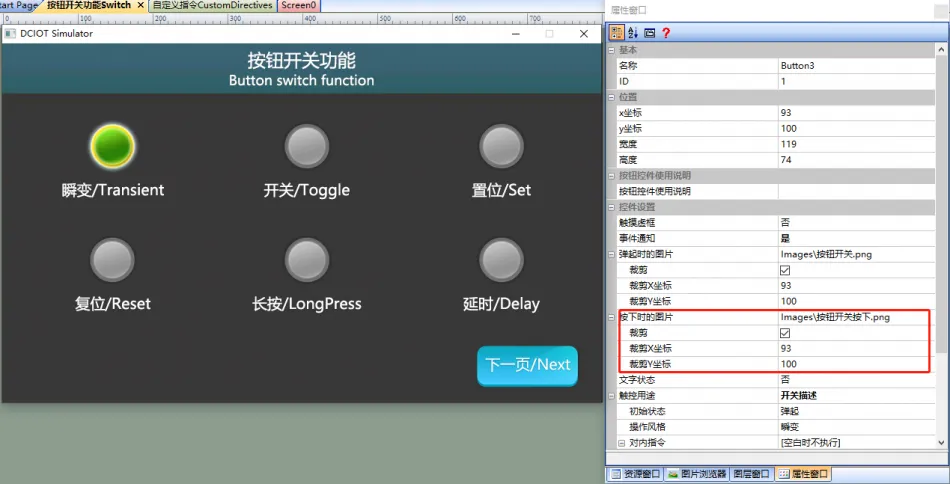The image size is (950, 484).
Task: Click the 复位/Reset round button
Action: click(112, 260)
